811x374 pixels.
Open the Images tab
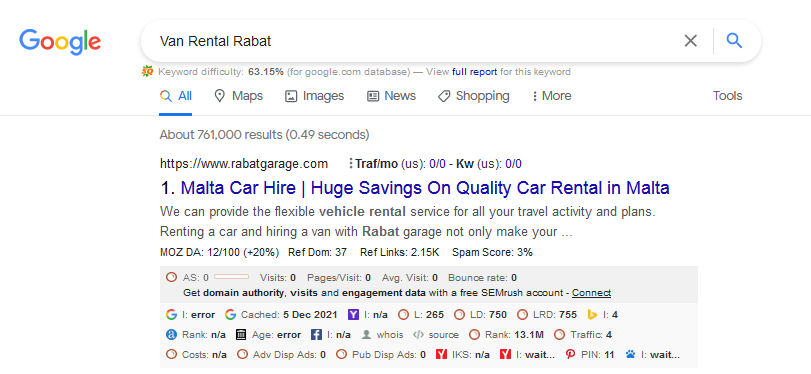point(314,96)
